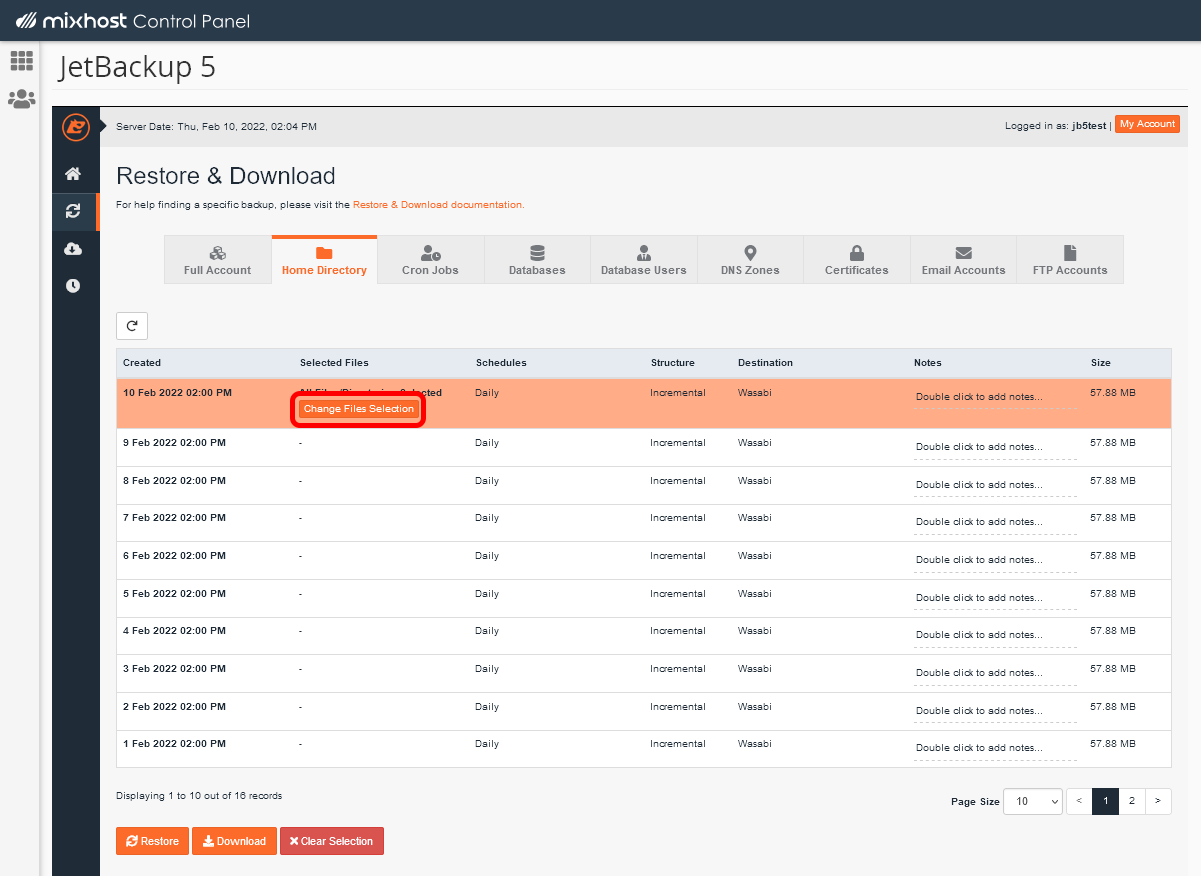The height and width of the screenshot is (876, 1201).
Task: Click notes field of 9 Feb backup
Action: point(995,447)
